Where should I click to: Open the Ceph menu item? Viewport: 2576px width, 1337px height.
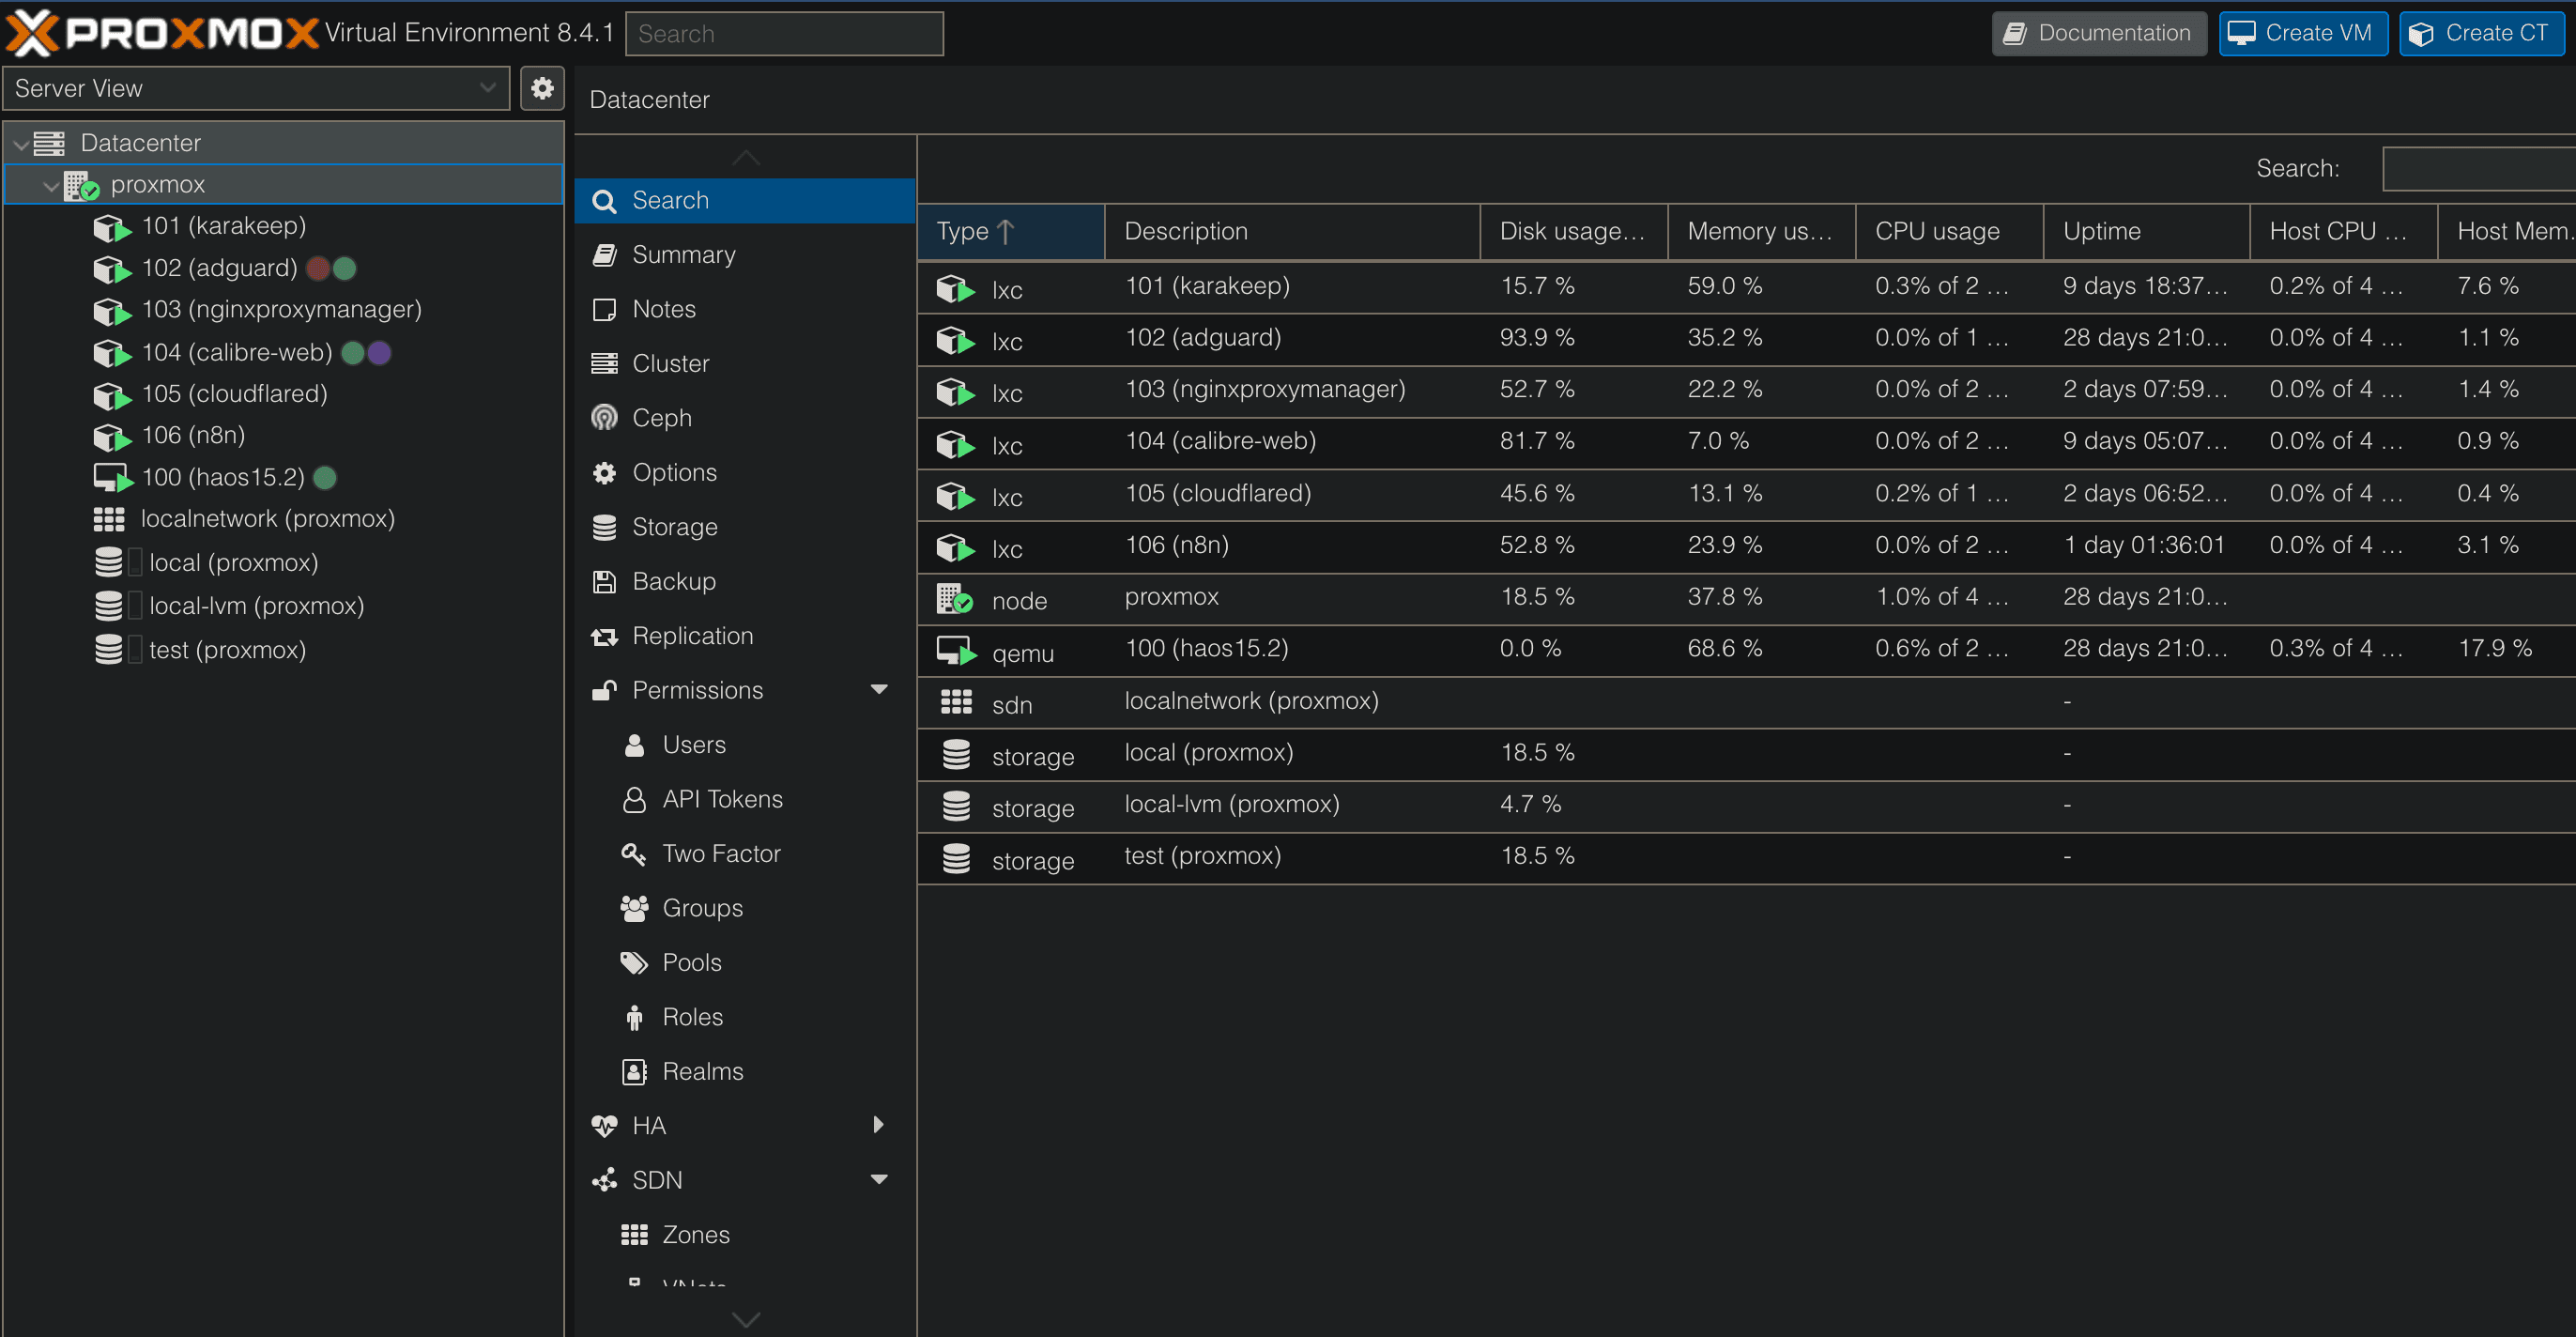click(745, 418)
